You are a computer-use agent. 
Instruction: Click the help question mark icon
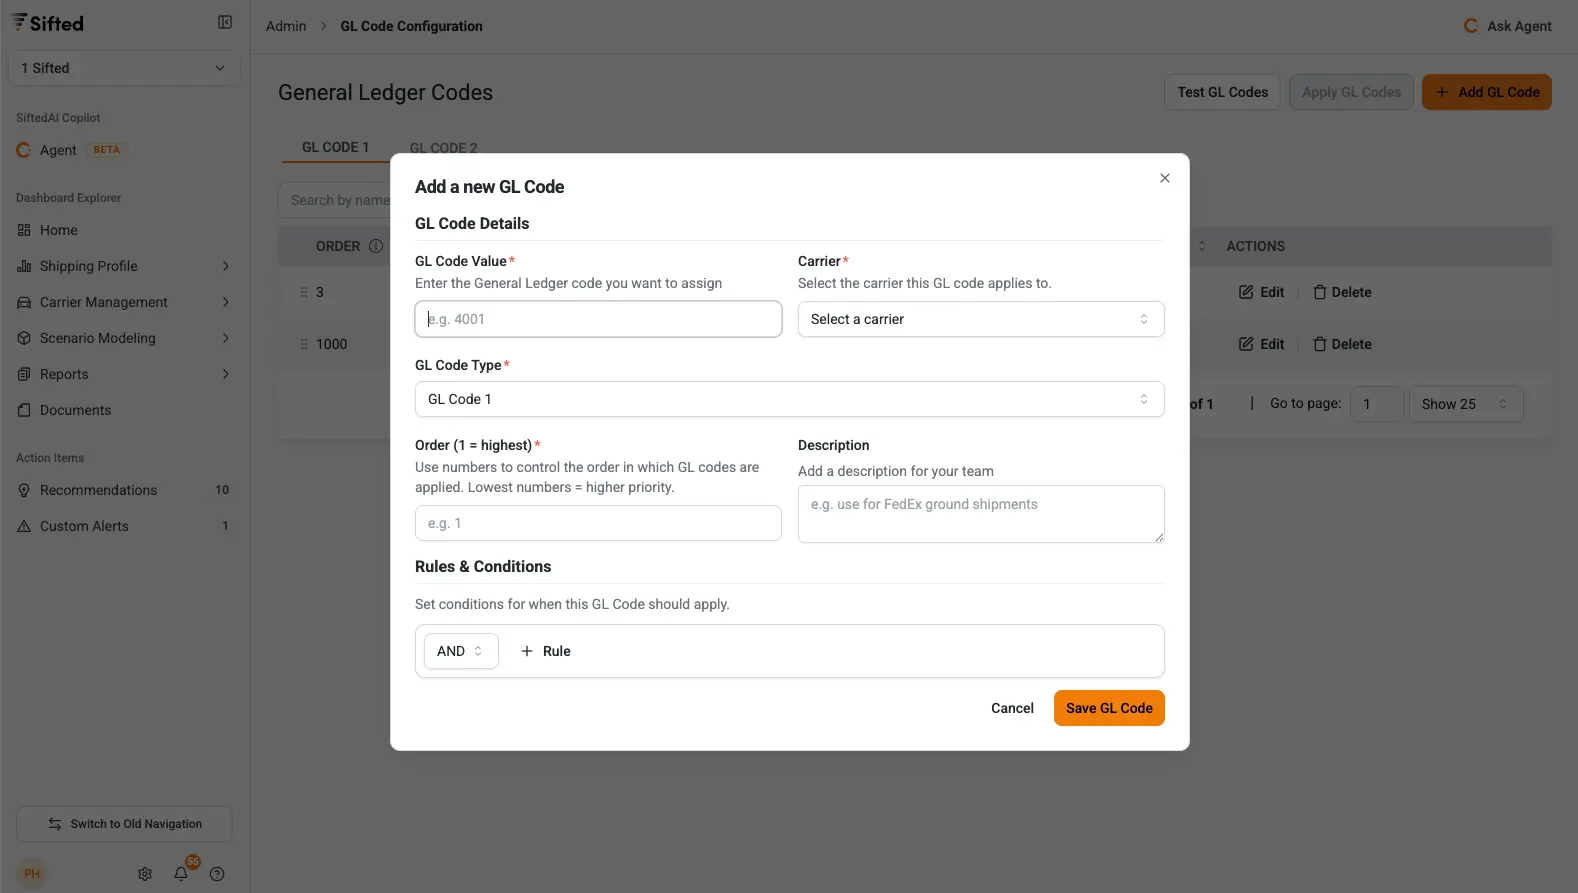tap(217, 874)
